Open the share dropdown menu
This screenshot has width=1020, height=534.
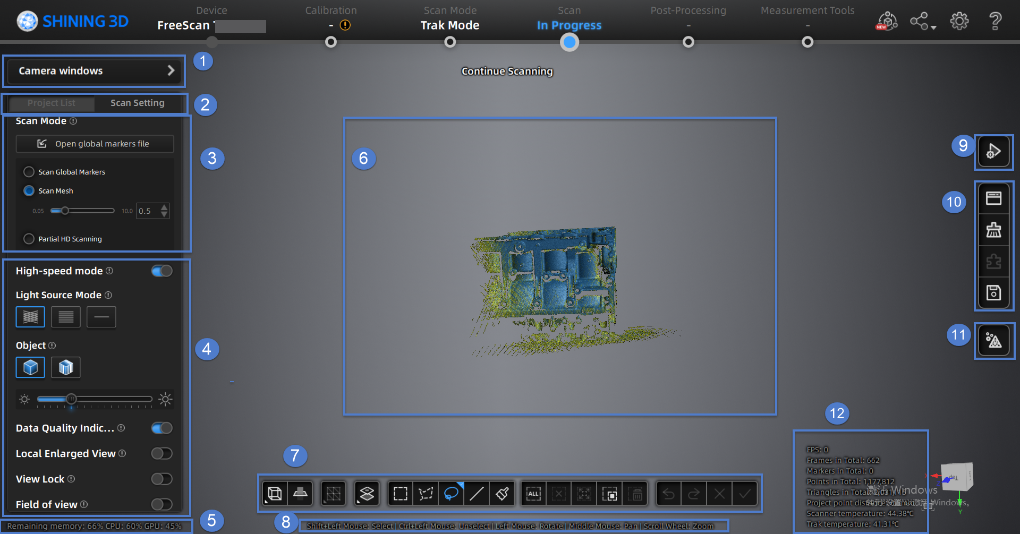[923, 20]
